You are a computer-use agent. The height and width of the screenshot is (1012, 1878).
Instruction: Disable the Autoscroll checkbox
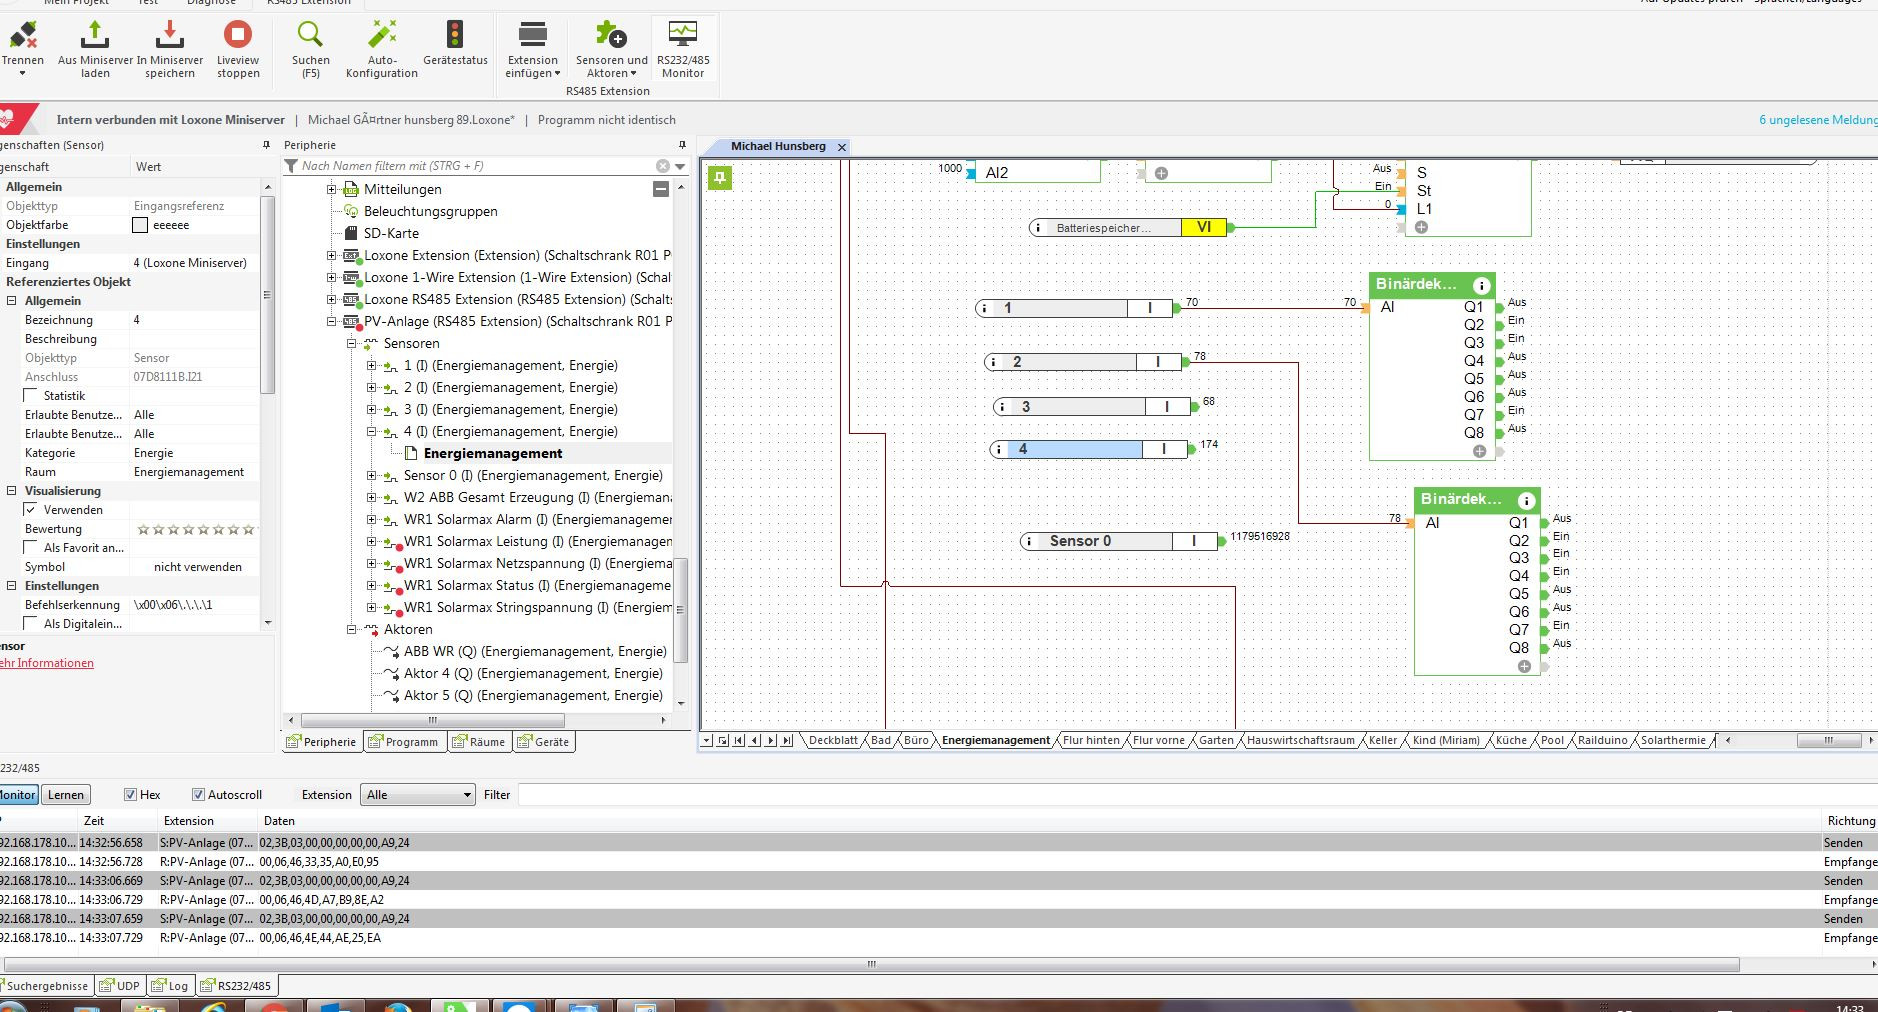tap(198, 795)
